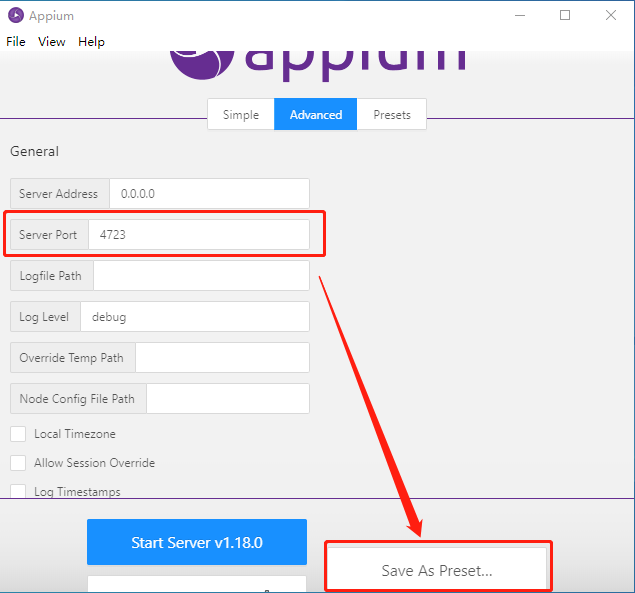635x593 pixels.
Task: Maximize the Appium window
Action: (565, 15)
